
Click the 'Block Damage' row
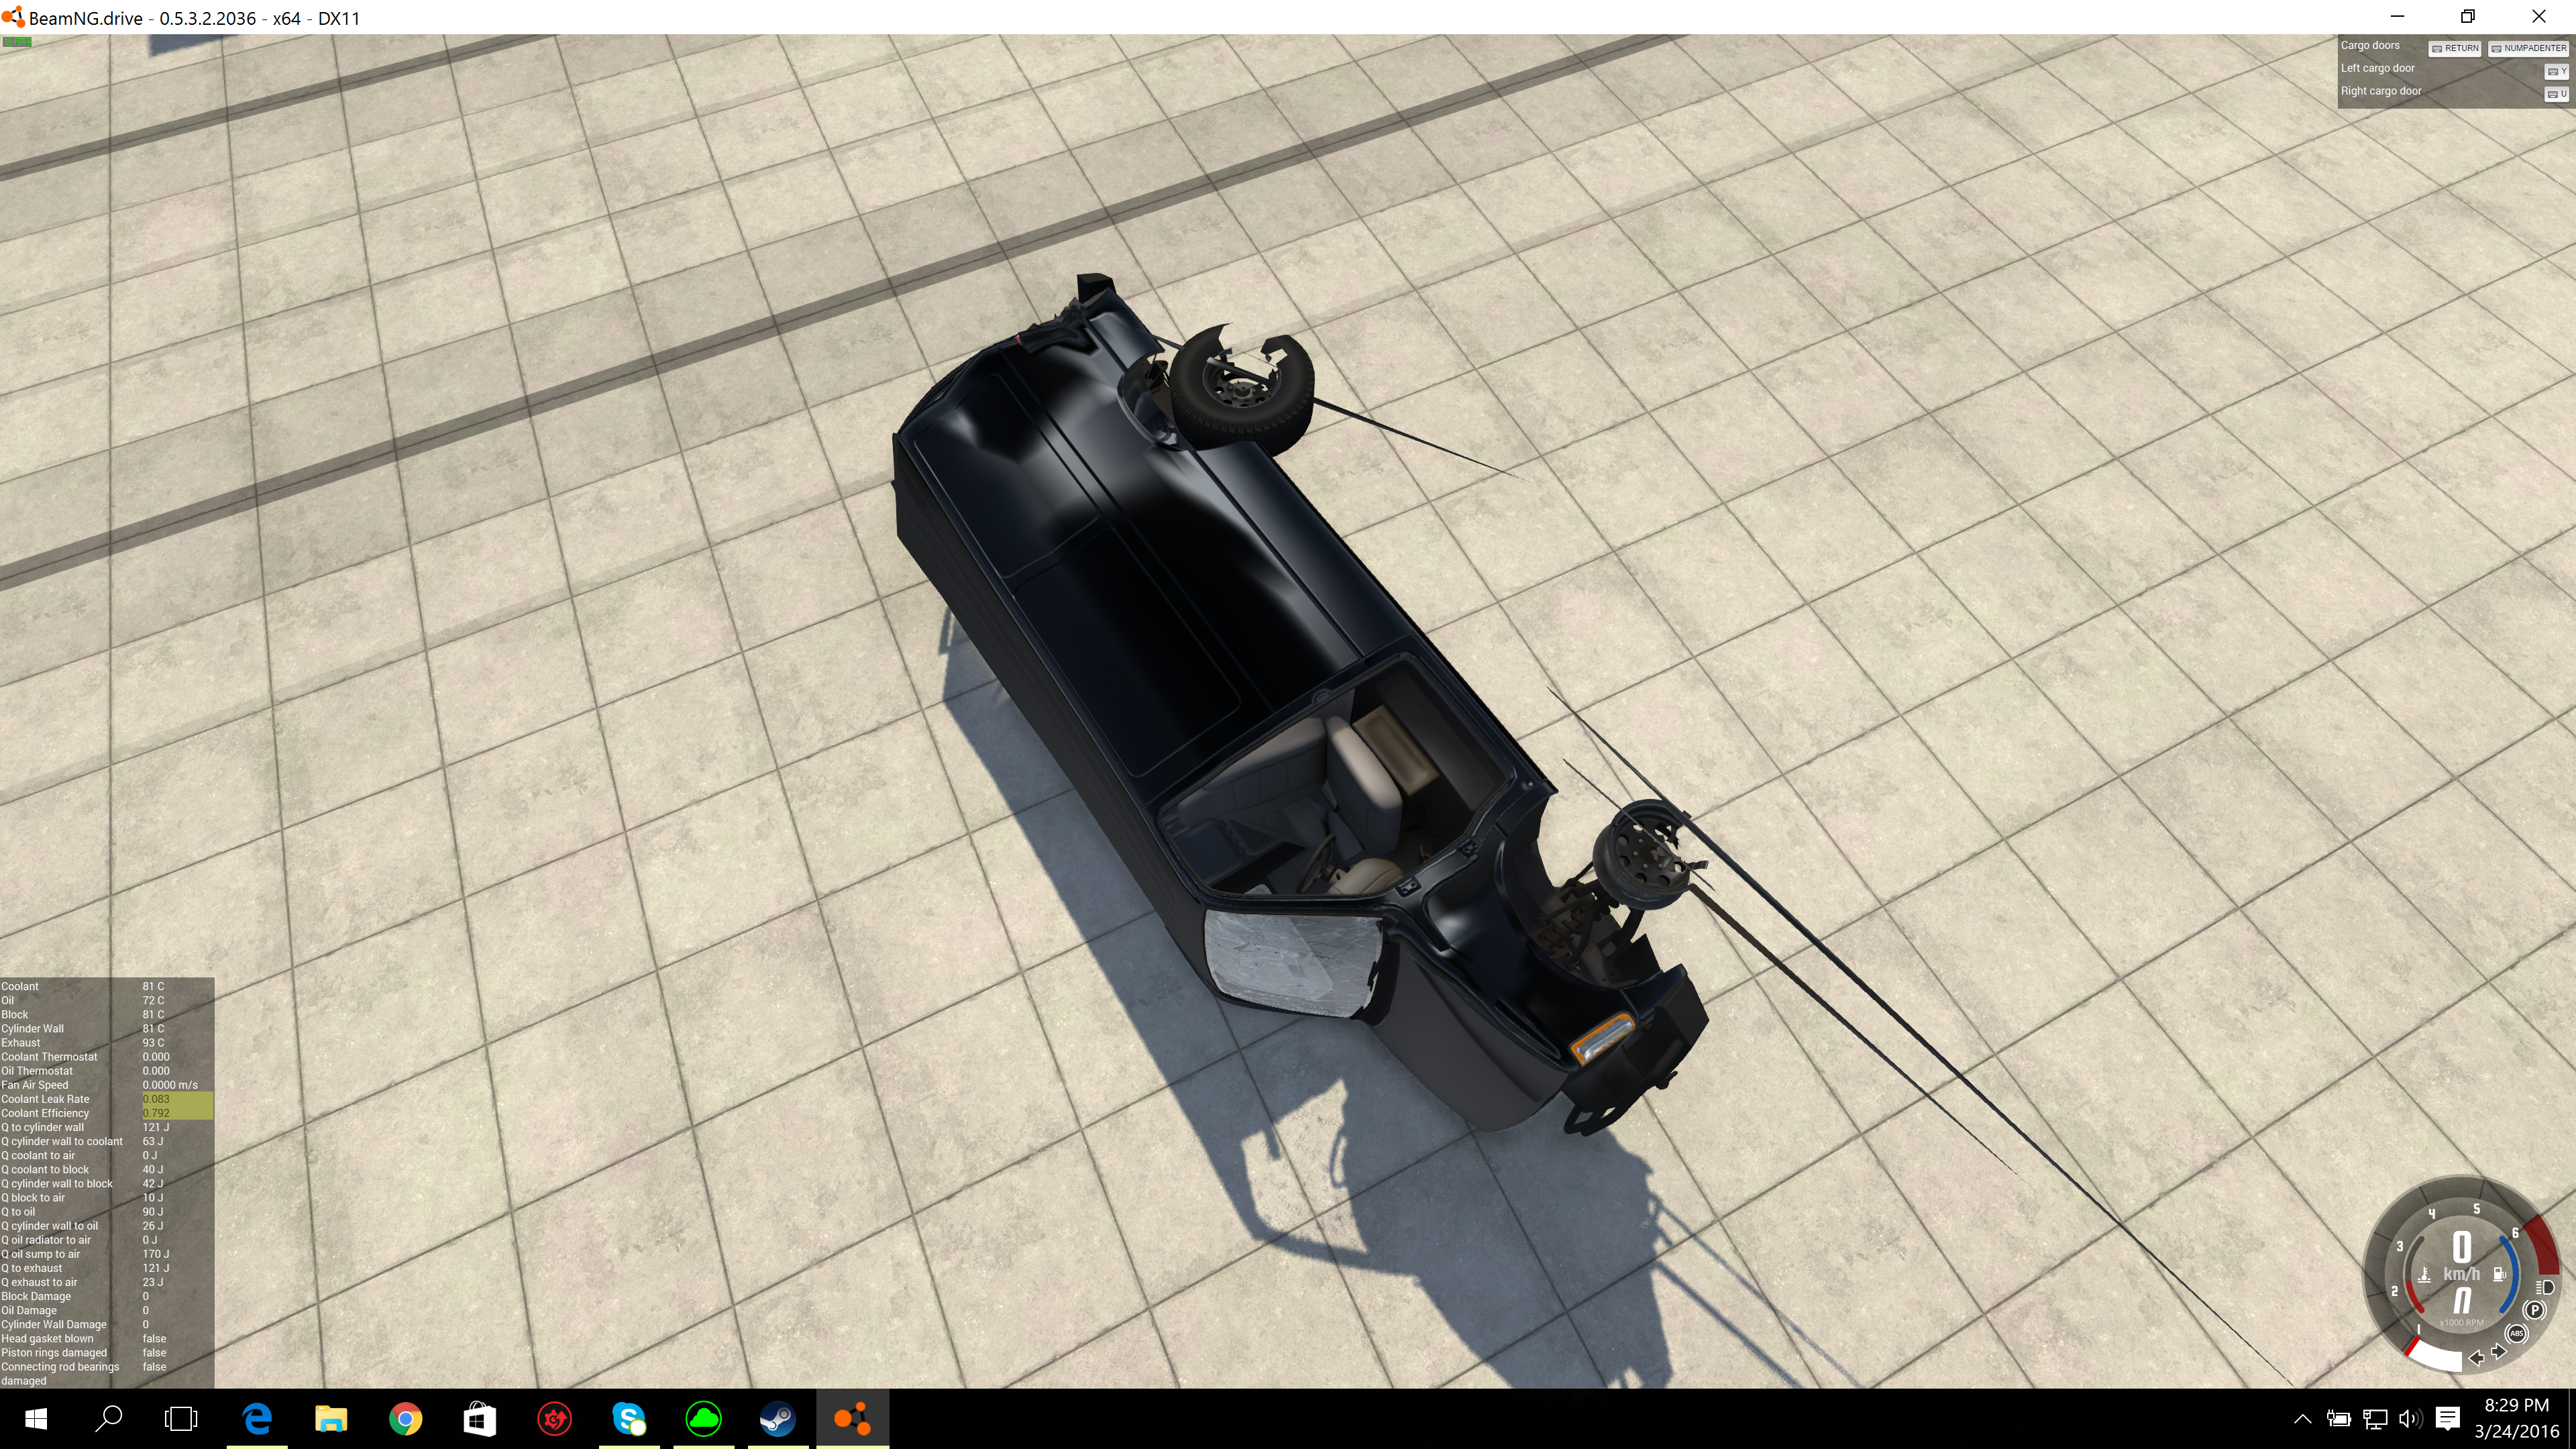[x=107, y=1296]
